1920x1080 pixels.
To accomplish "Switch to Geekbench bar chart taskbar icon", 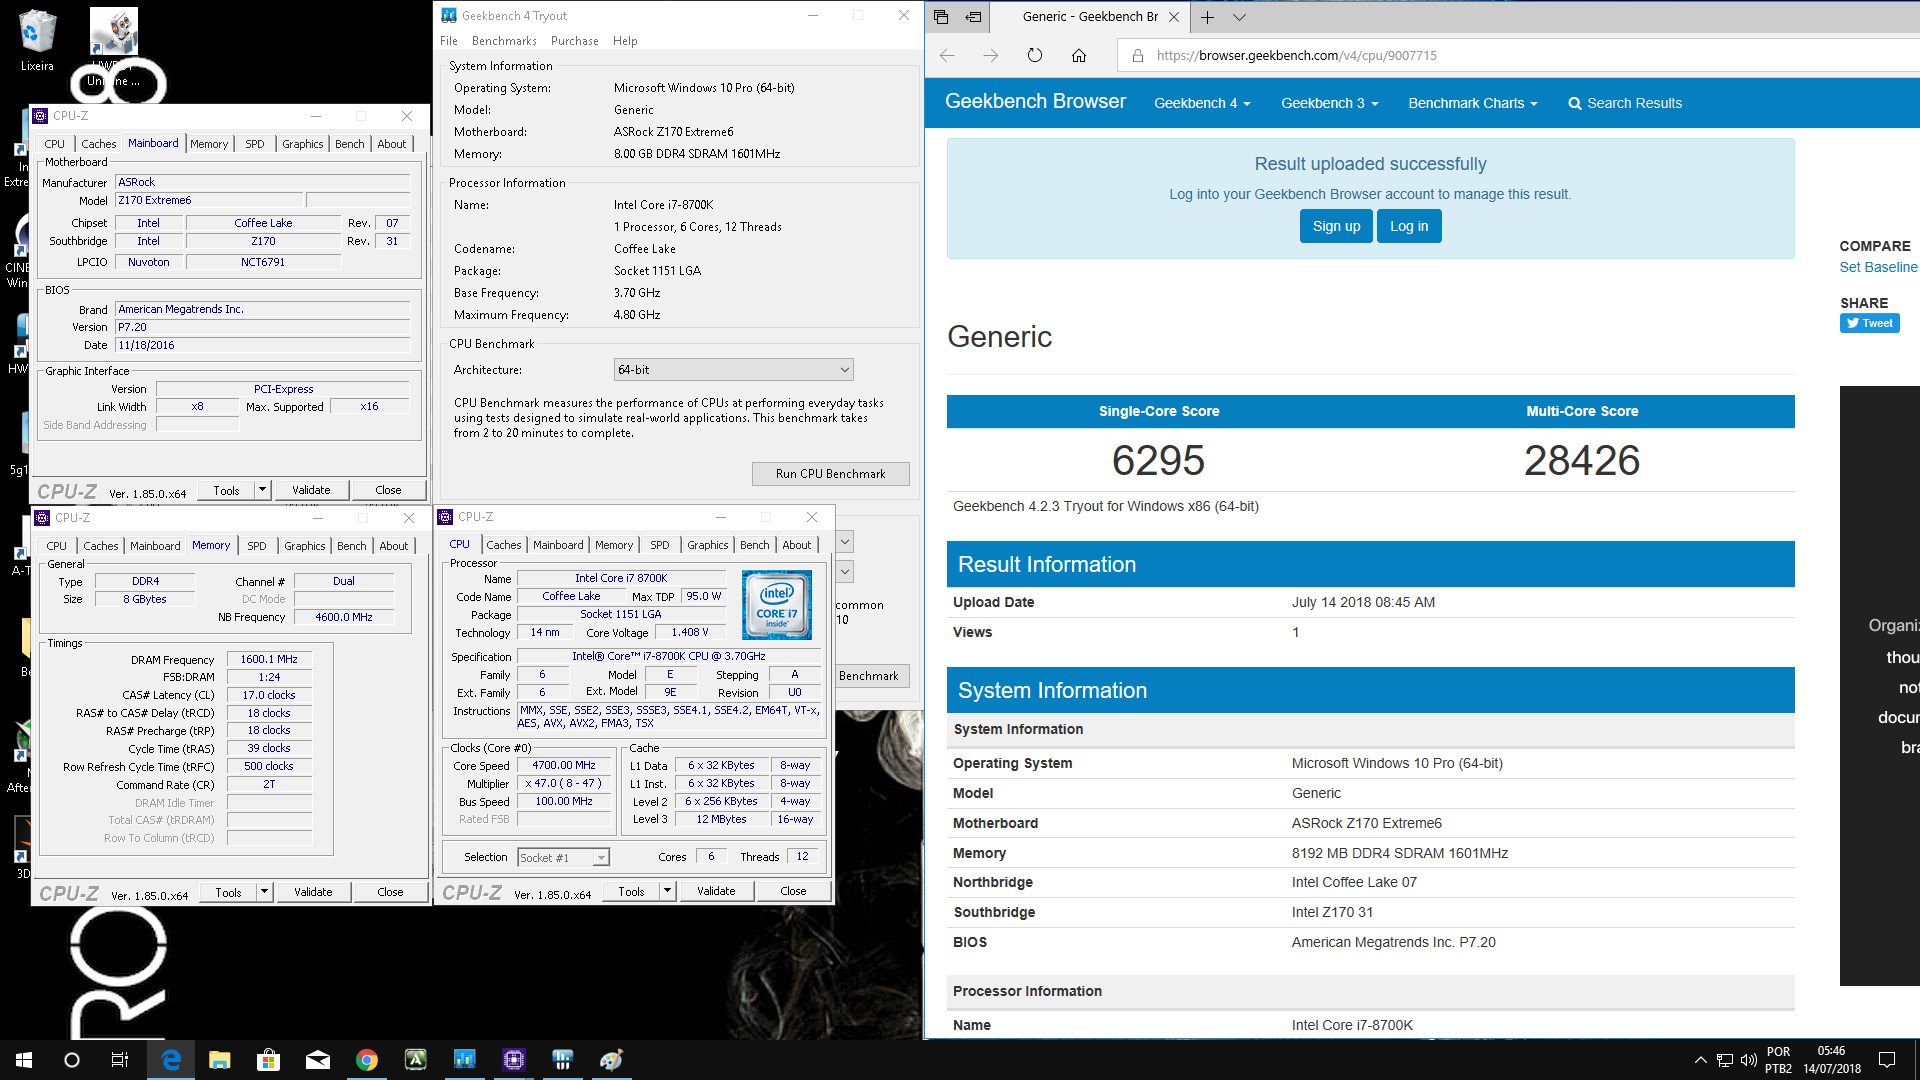I will [465, 1060].
